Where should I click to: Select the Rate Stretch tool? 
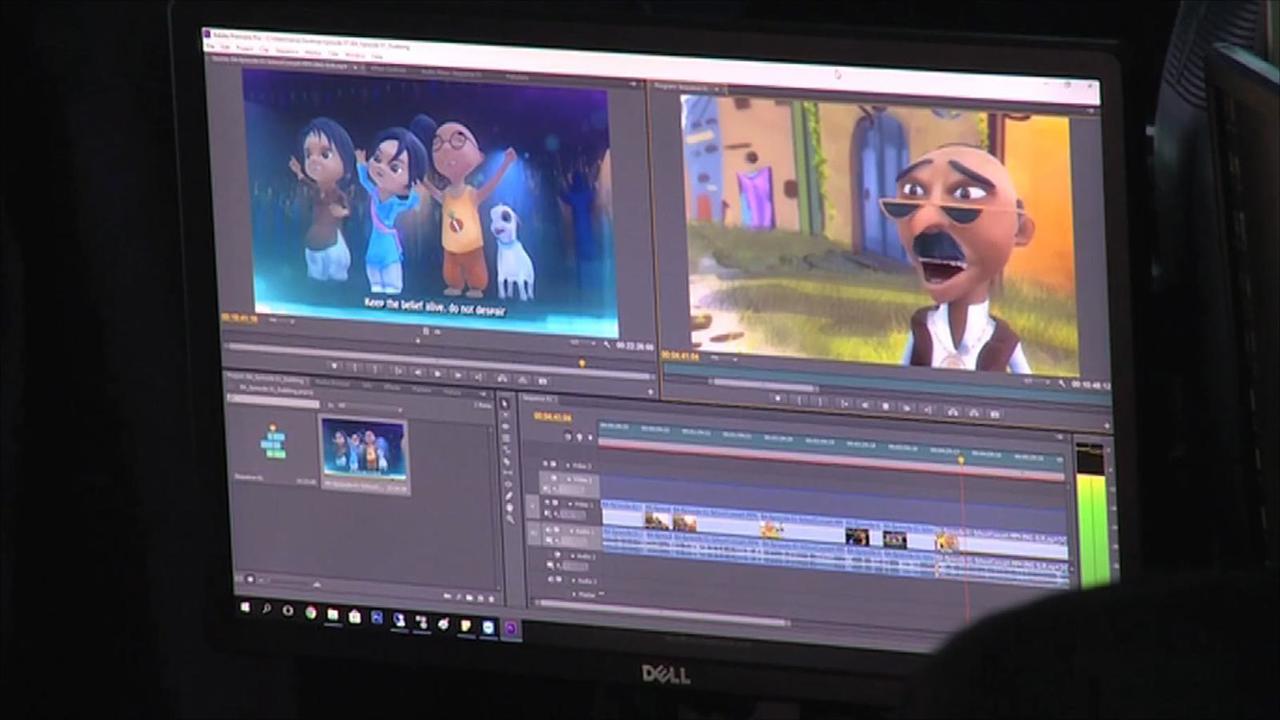click(x=507, y=450)
